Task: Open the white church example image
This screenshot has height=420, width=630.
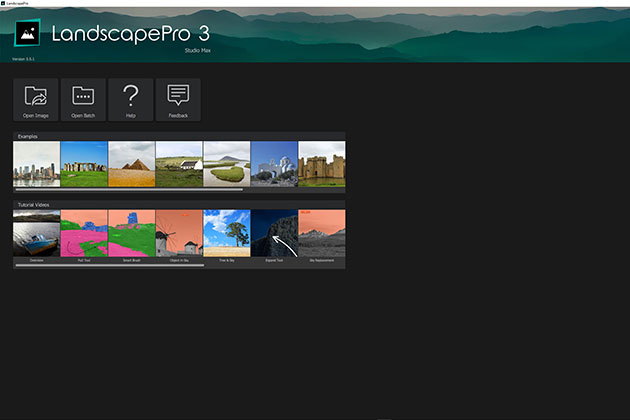Action: click(274, 164)
